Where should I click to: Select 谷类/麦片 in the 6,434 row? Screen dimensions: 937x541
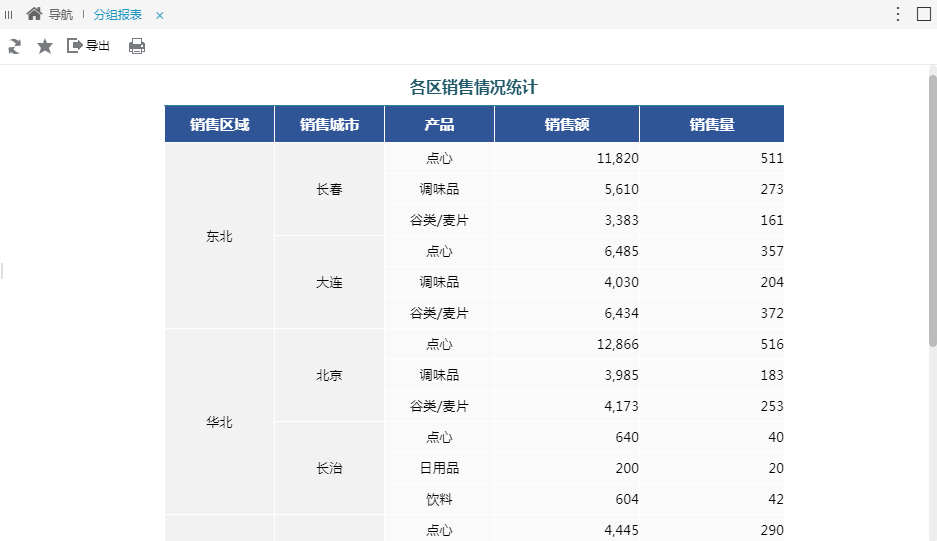tap(439, 313)
